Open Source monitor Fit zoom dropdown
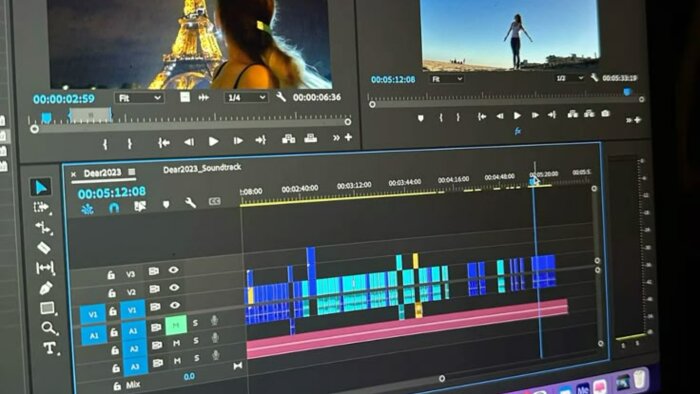 click(x=139, y=98)
